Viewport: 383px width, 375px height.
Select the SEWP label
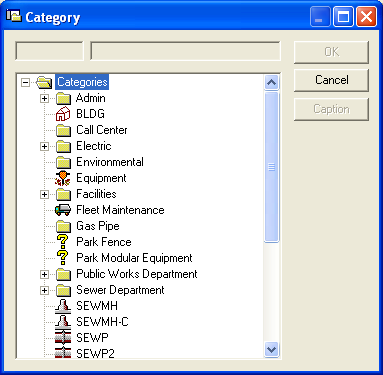92,338
